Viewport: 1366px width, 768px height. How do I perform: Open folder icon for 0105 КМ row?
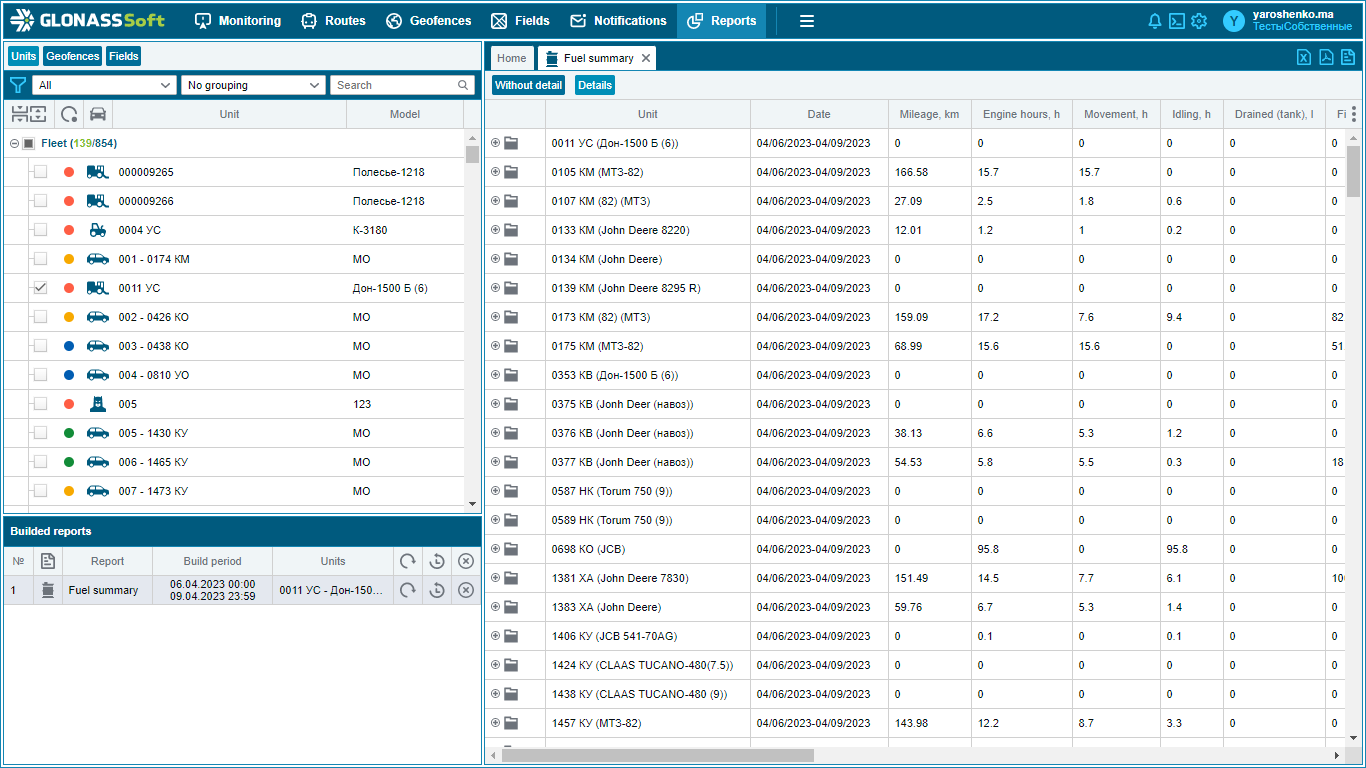coord(511,172)
